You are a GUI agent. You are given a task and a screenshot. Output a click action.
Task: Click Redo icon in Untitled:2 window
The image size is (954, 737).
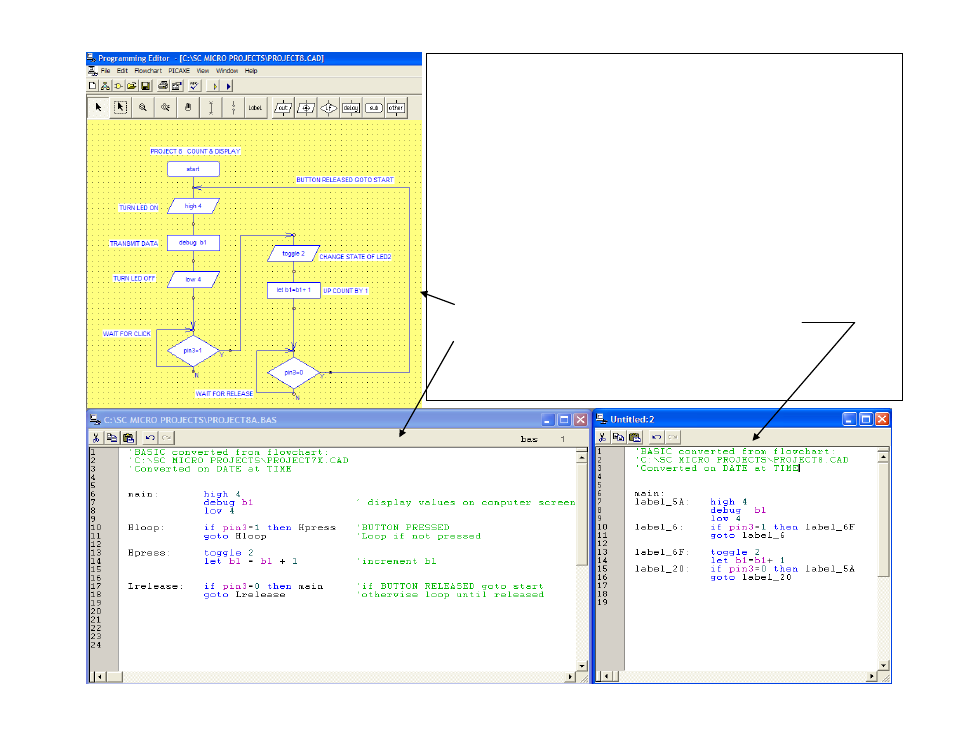coord(672,437)
